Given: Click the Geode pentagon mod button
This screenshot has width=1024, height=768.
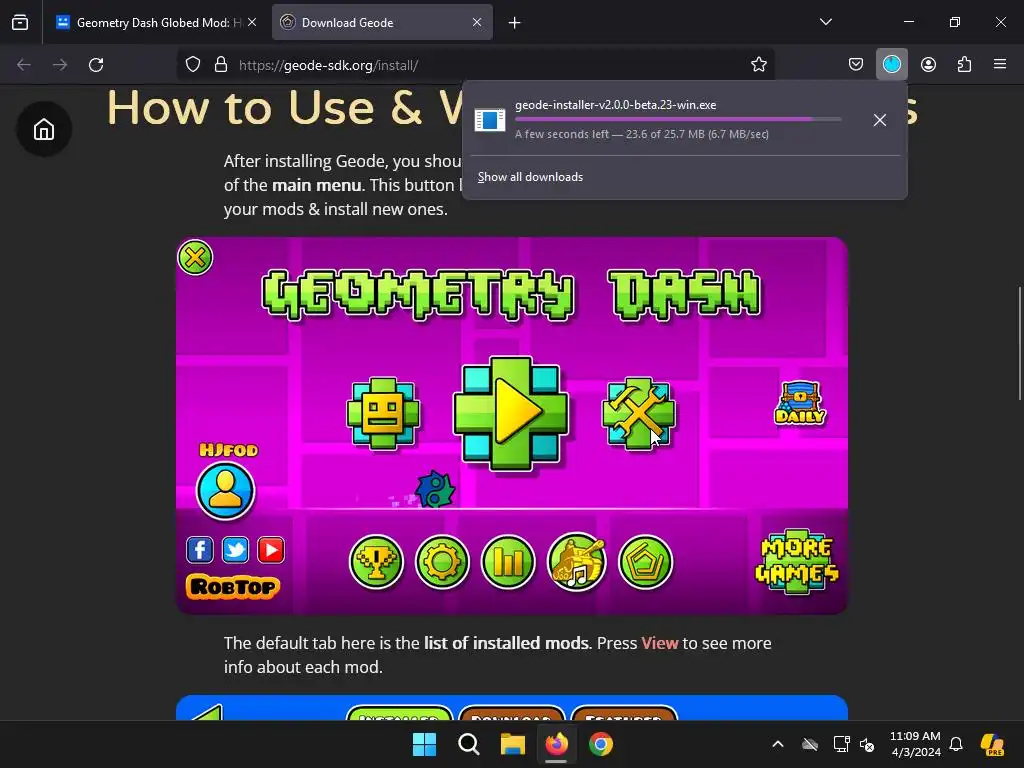Looking at the screenshot, I should coord(645,562).
